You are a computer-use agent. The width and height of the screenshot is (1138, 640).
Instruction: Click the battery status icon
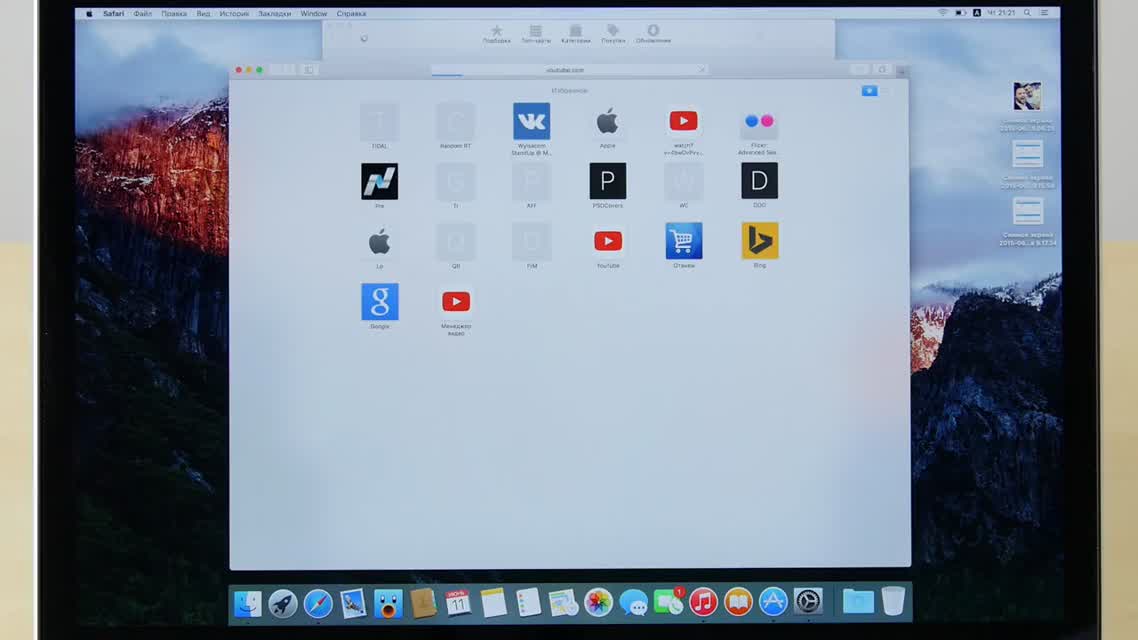pyautogui.click(x=960, y=13)
